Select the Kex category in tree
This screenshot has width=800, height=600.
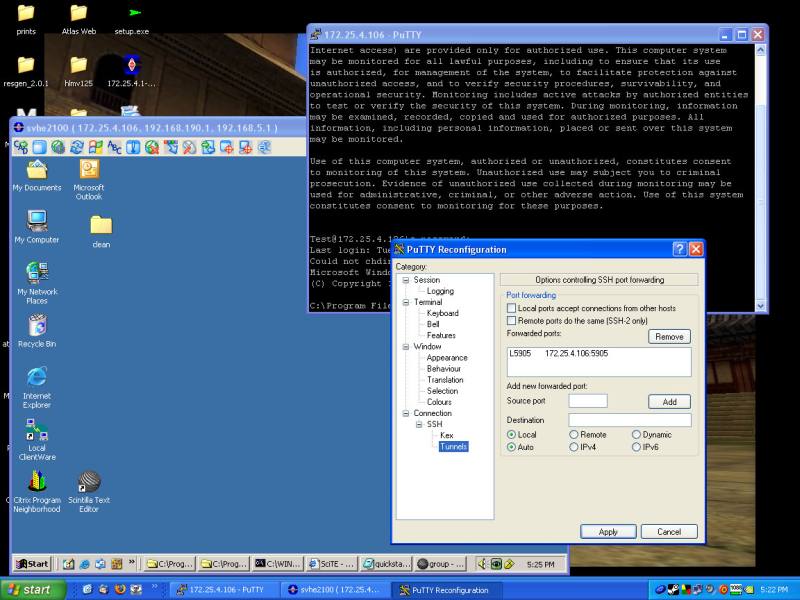[446, 436]
